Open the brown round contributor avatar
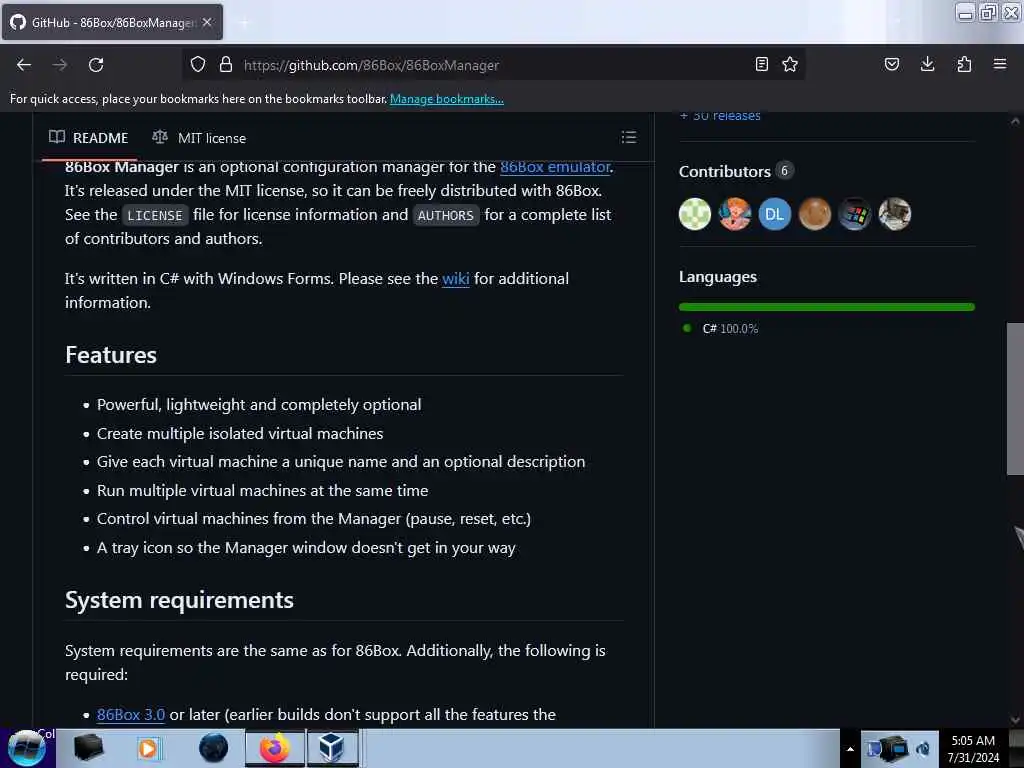This screenshot has width=1024, height=768. pyautogui.click(x=814, y=214)
